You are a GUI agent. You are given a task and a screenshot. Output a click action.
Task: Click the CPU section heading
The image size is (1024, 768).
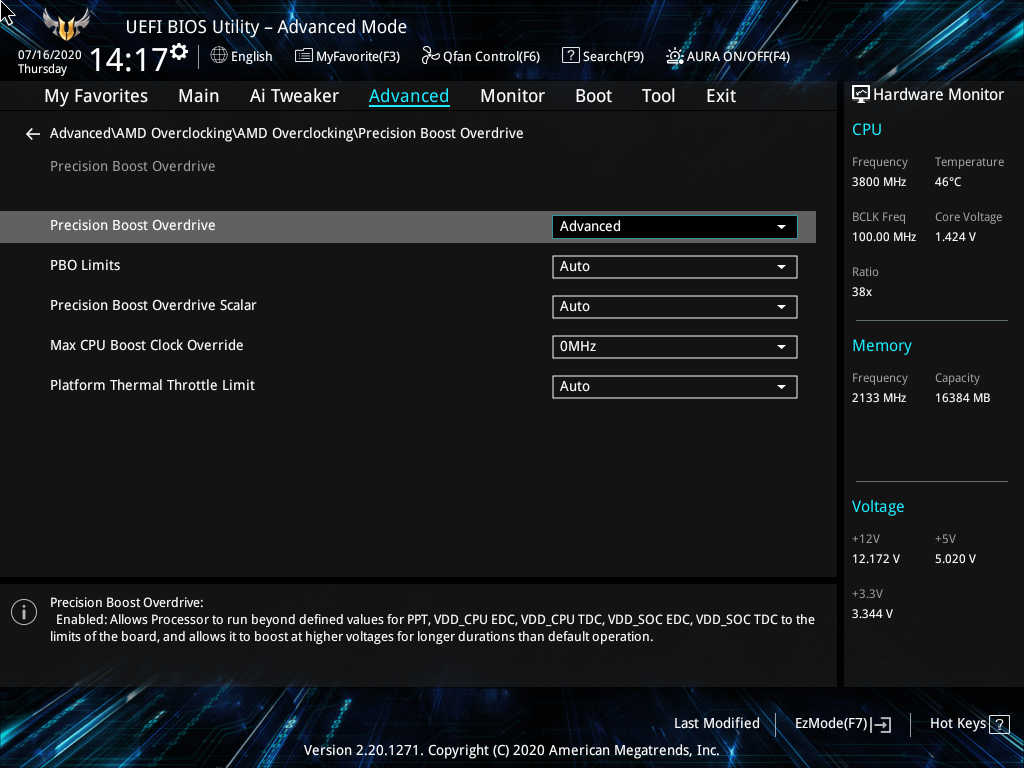[x=867, y=129]
